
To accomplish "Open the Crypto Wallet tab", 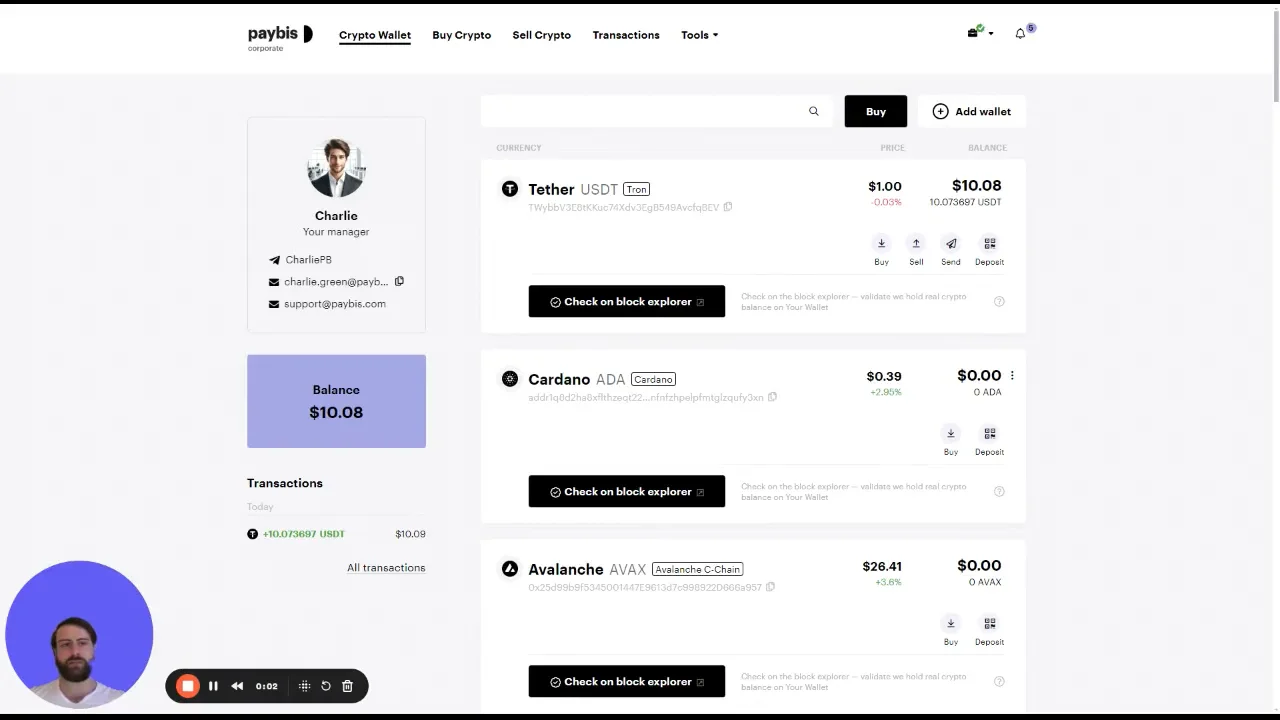I will click(x=375, y=35).
